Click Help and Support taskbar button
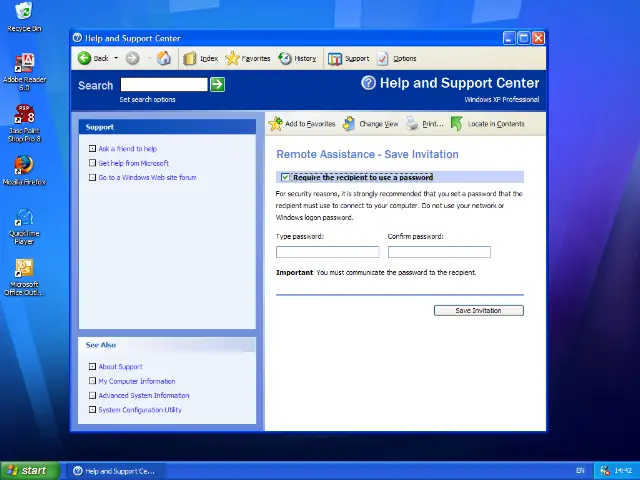Viewport: 640px width, 480px height. 116,471
